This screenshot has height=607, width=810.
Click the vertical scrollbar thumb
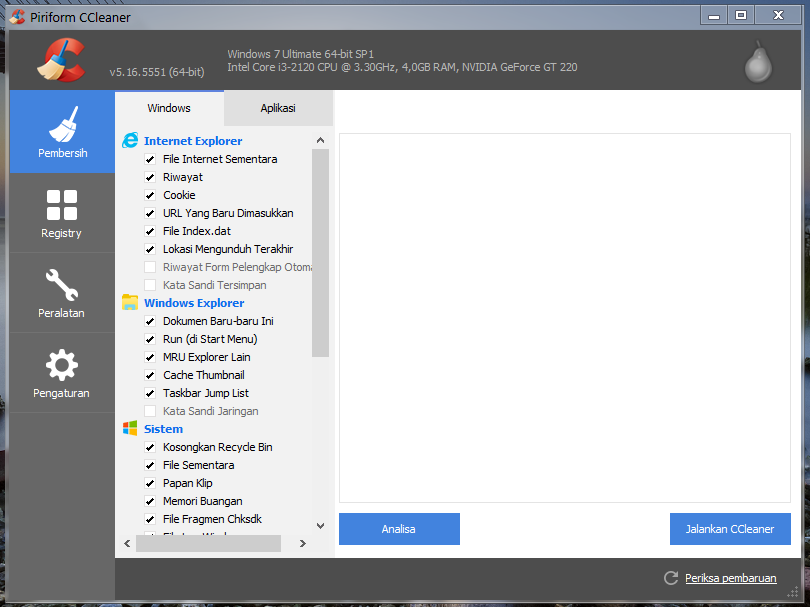pyautogui.click(x=320, y=253)
